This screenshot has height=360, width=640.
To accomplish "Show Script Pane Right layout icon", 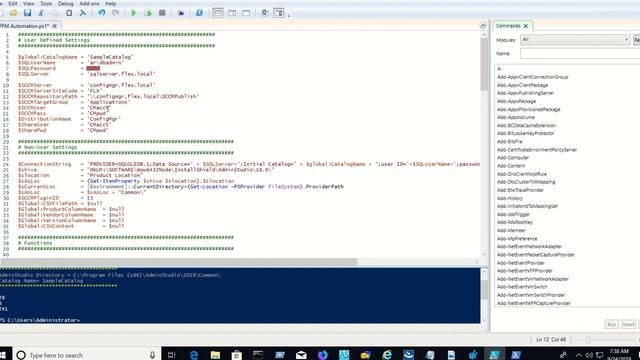I will point(232,13).
